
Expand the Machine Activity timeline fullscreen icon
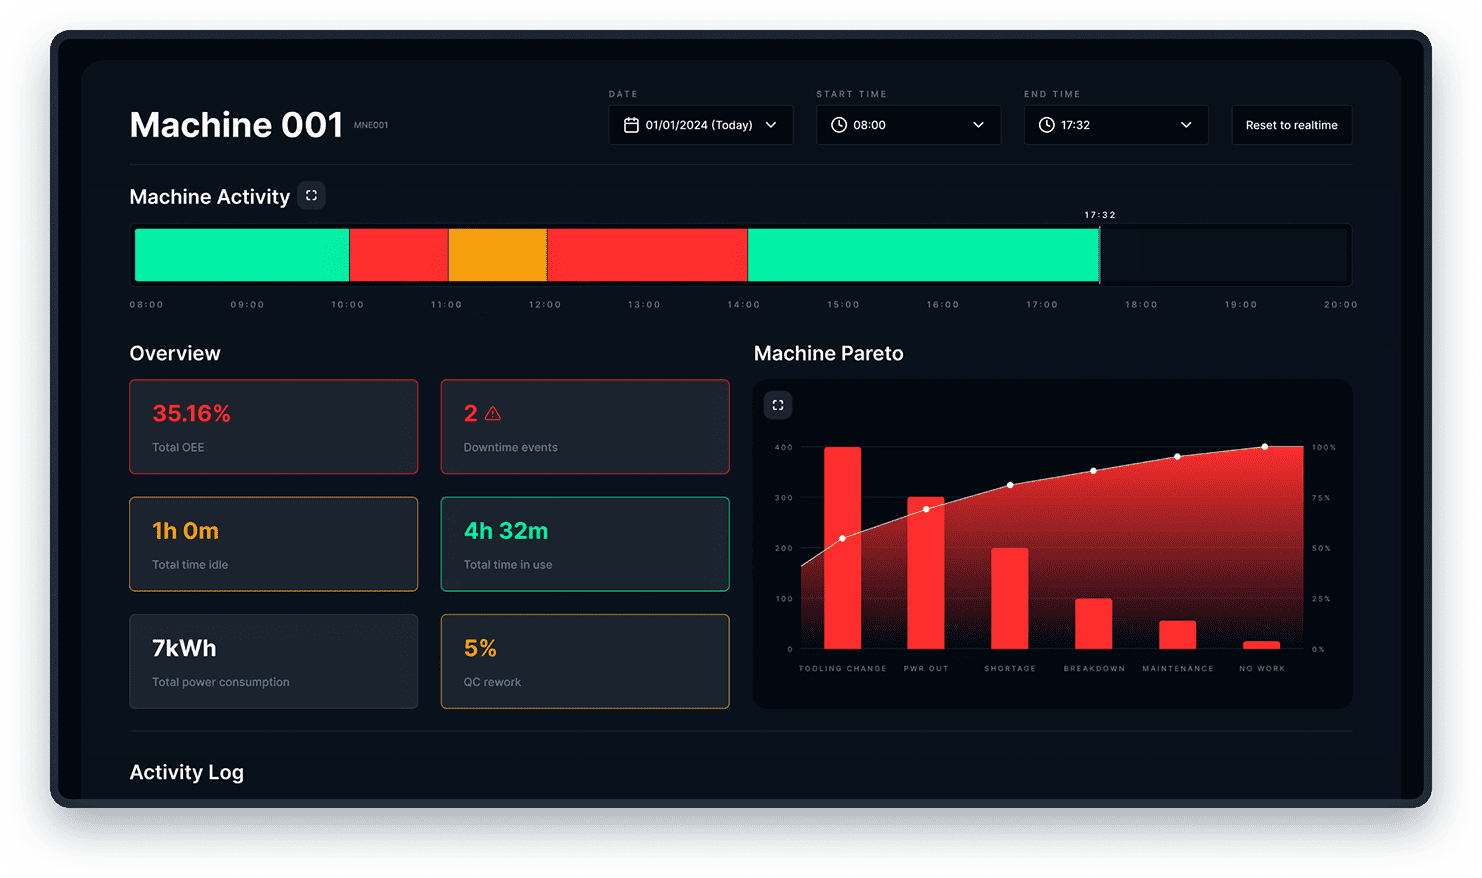311,196
